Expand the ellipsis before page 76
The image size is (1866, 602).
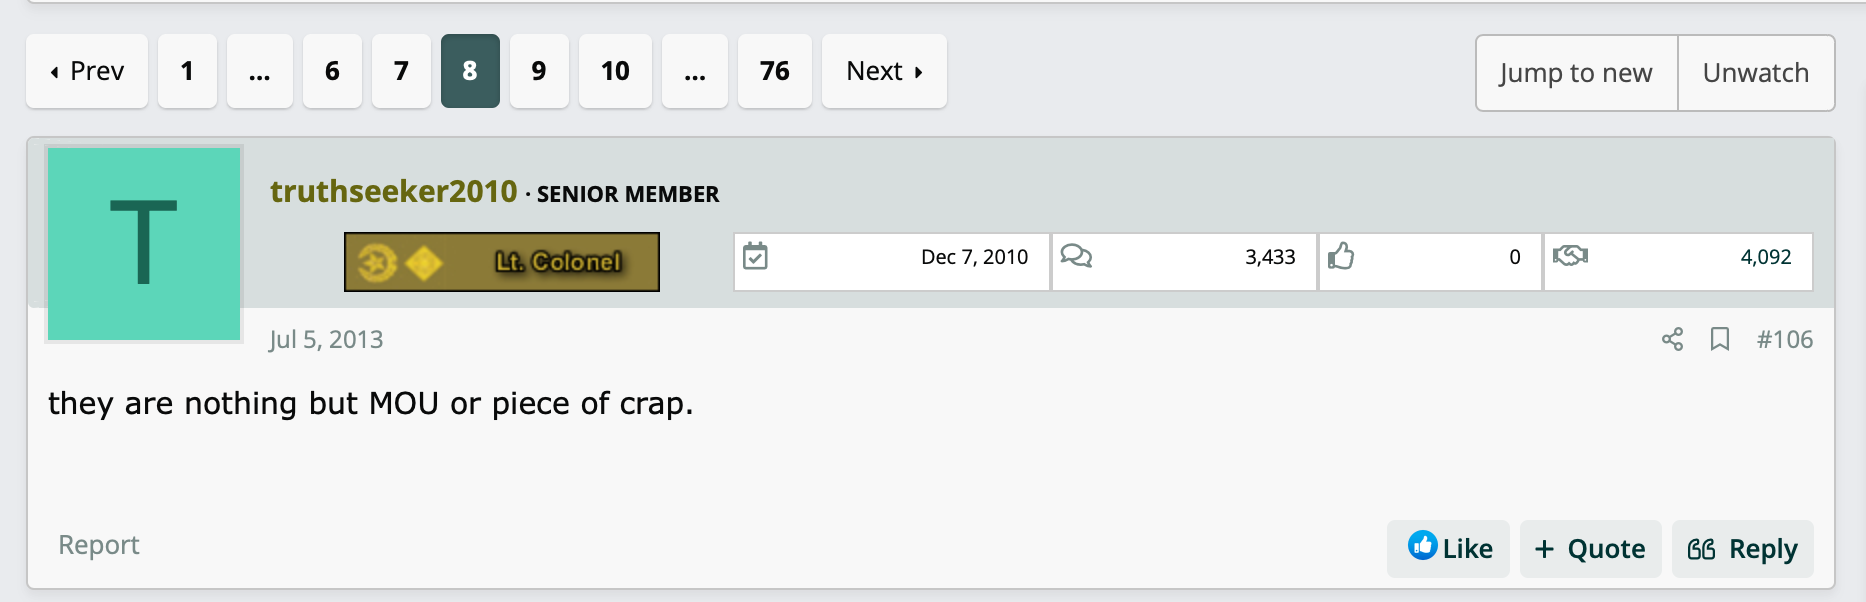[695, 71]
